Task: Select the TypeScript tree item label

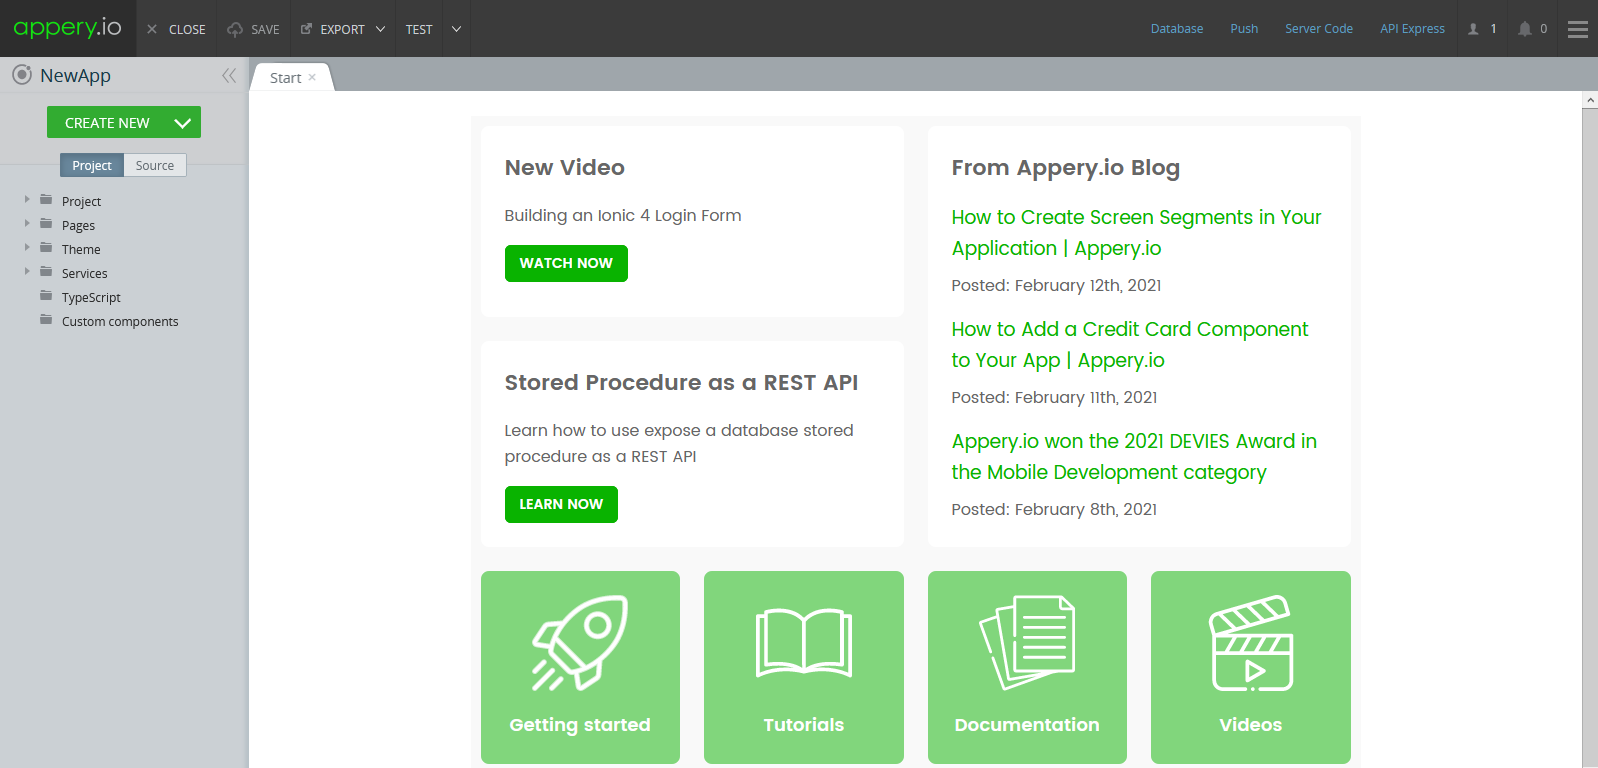Action: (91, 297)
